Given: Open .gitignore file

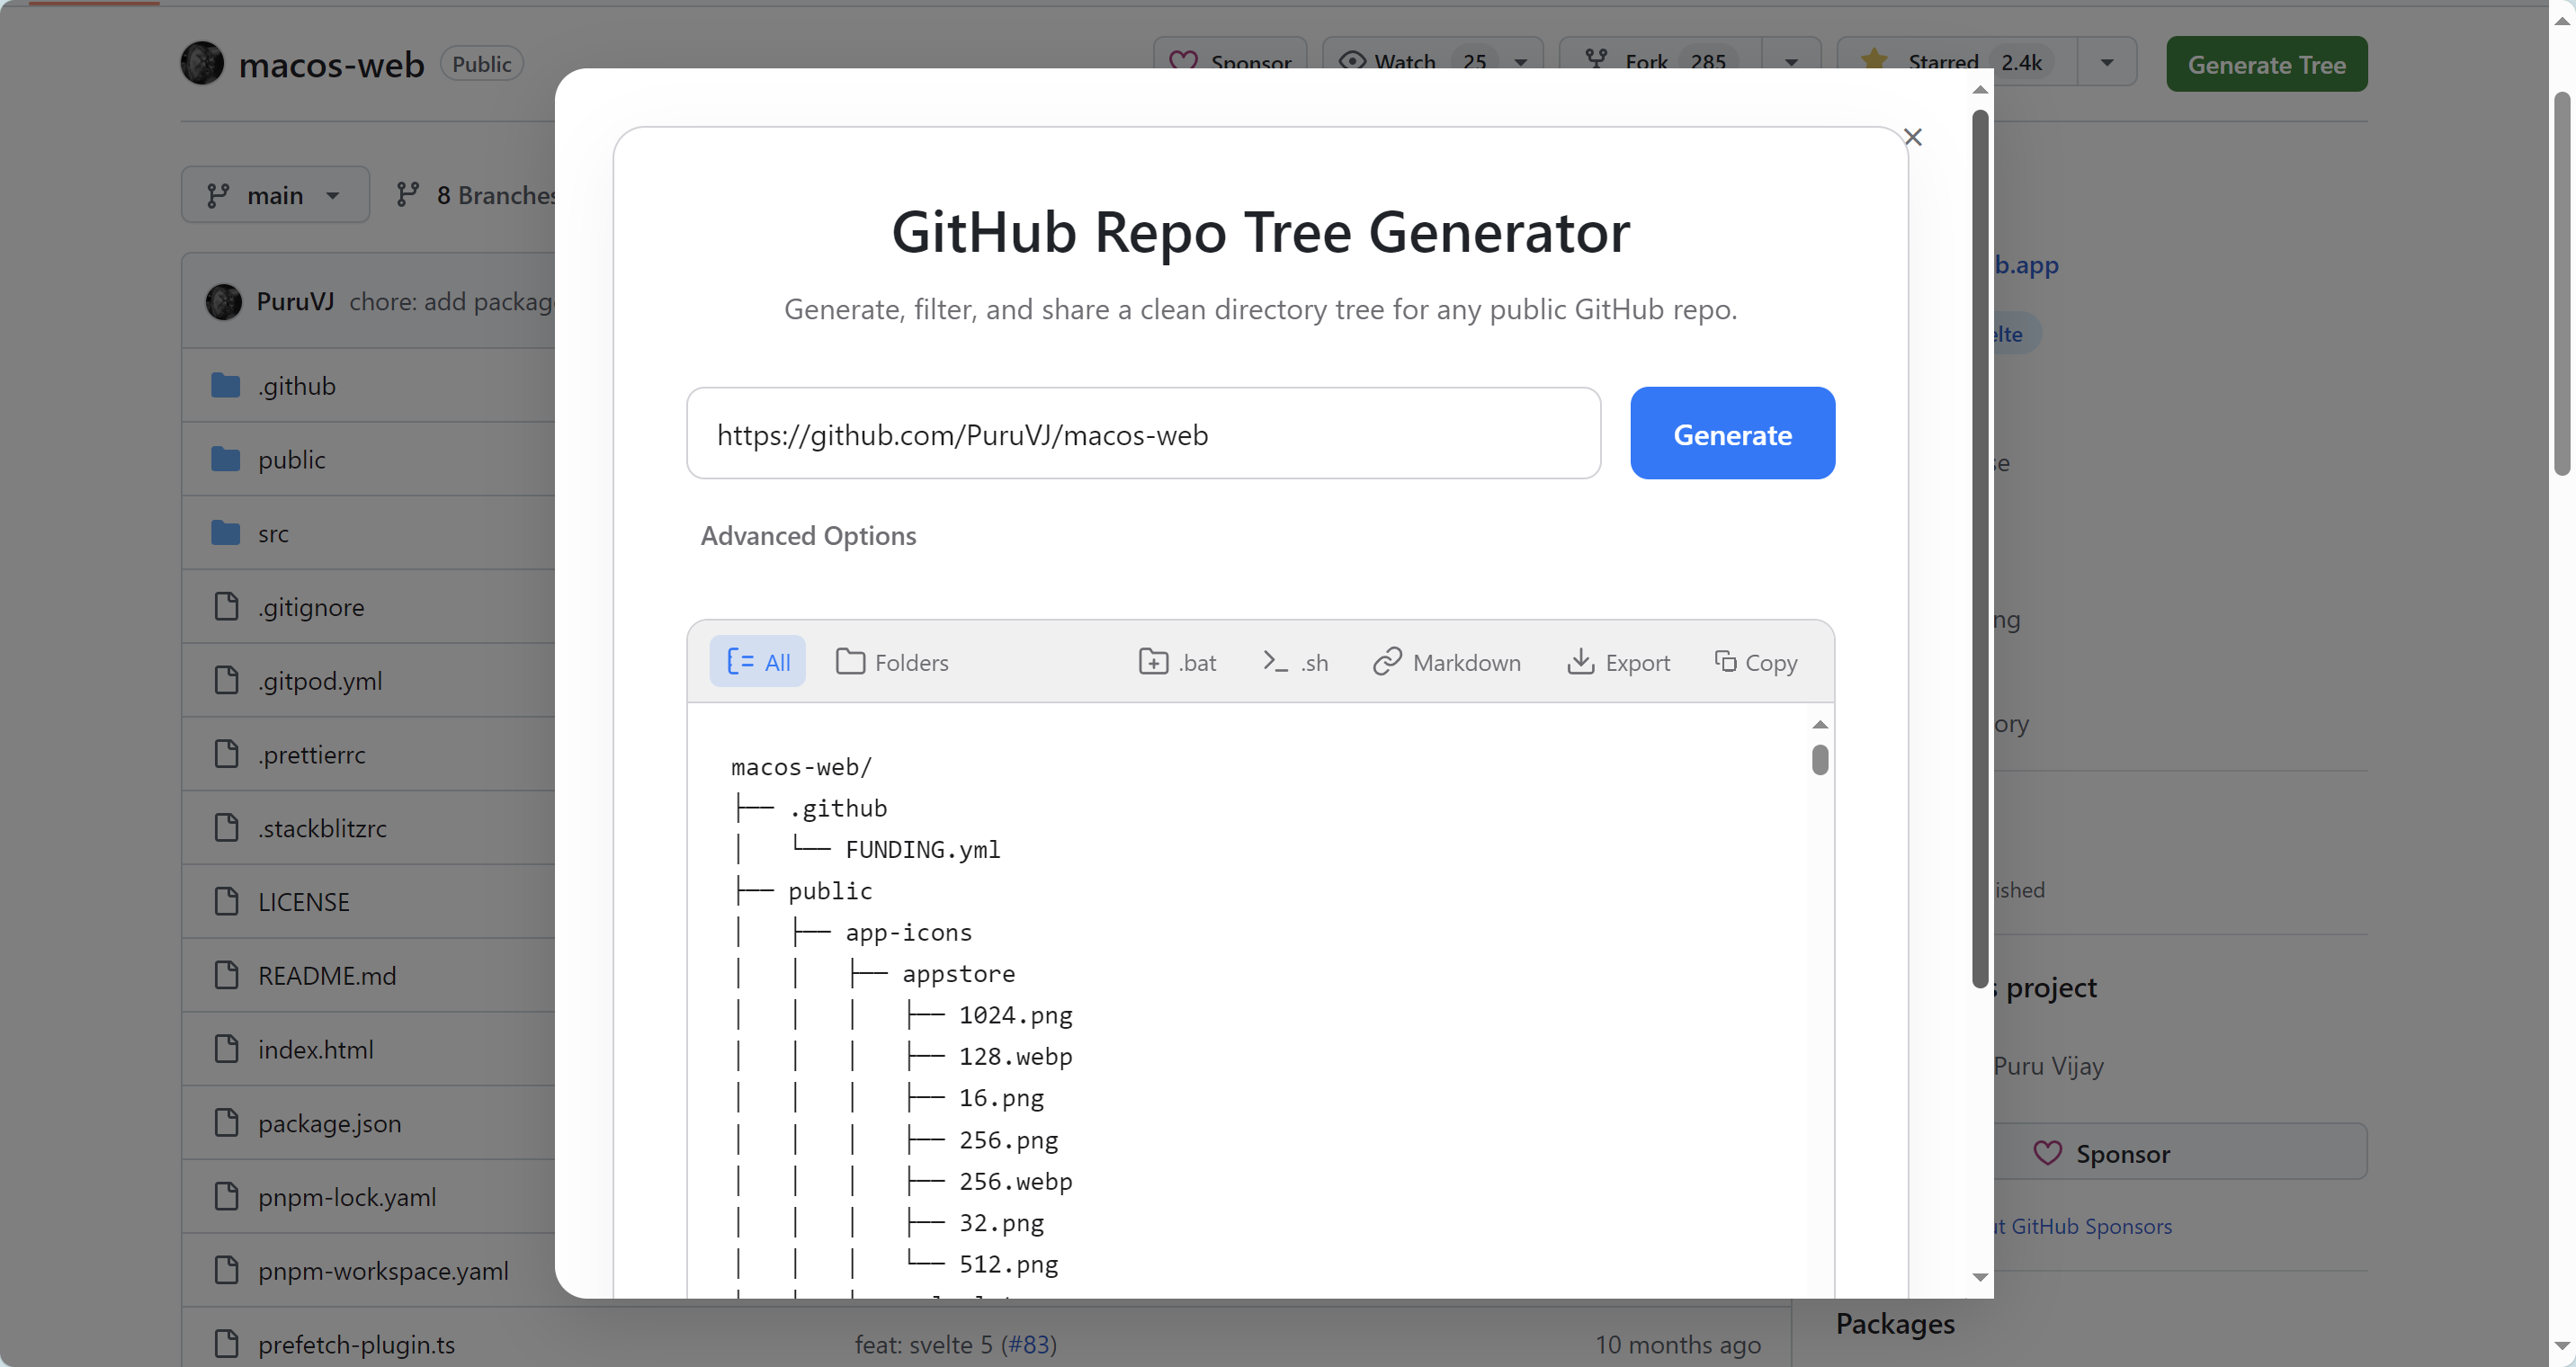Looking at the screenshot, I should point(311,607).
